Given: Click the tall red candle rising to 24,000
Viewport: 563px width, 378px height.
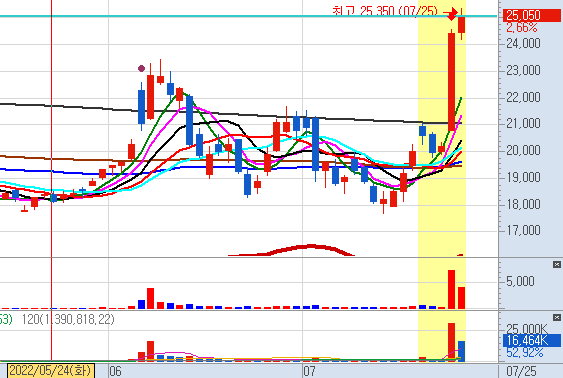Looking at the screenshot, I should (451, 82).
